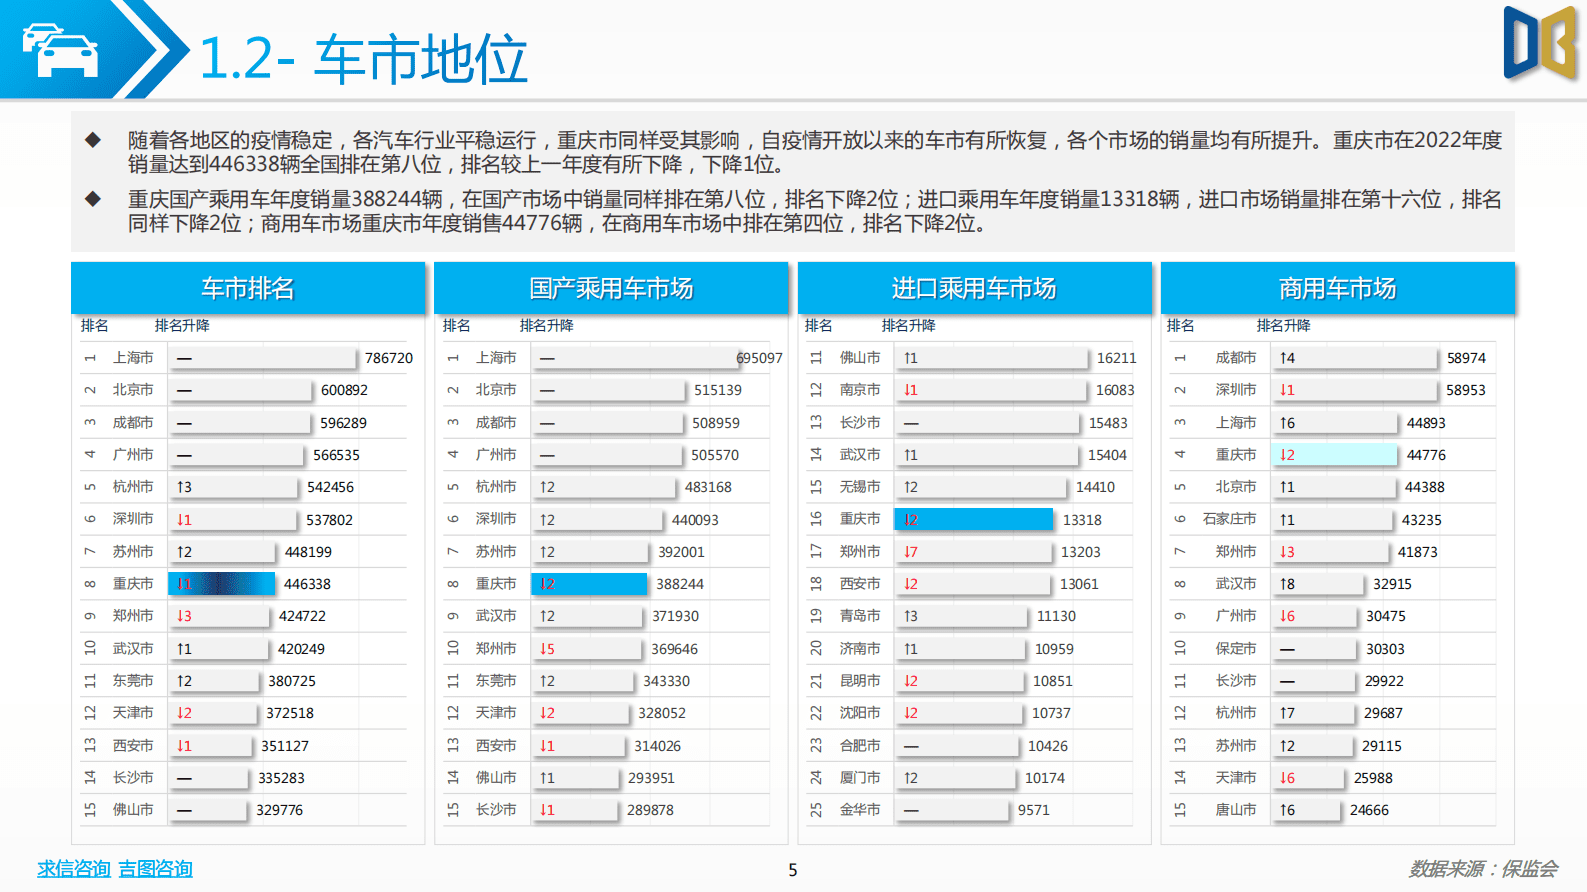This screenshot has height=892, width=1587.
Task: Click the value 542456 for 杭州市
Action: (x=330, y=487)
